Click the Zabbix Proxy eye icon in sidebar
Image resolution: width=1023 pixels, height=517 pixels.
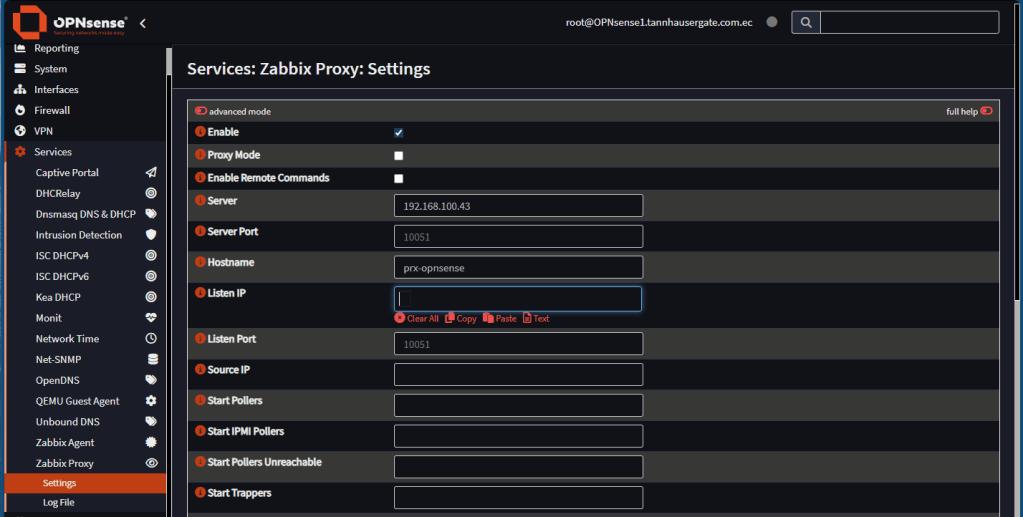pos(151,463)
